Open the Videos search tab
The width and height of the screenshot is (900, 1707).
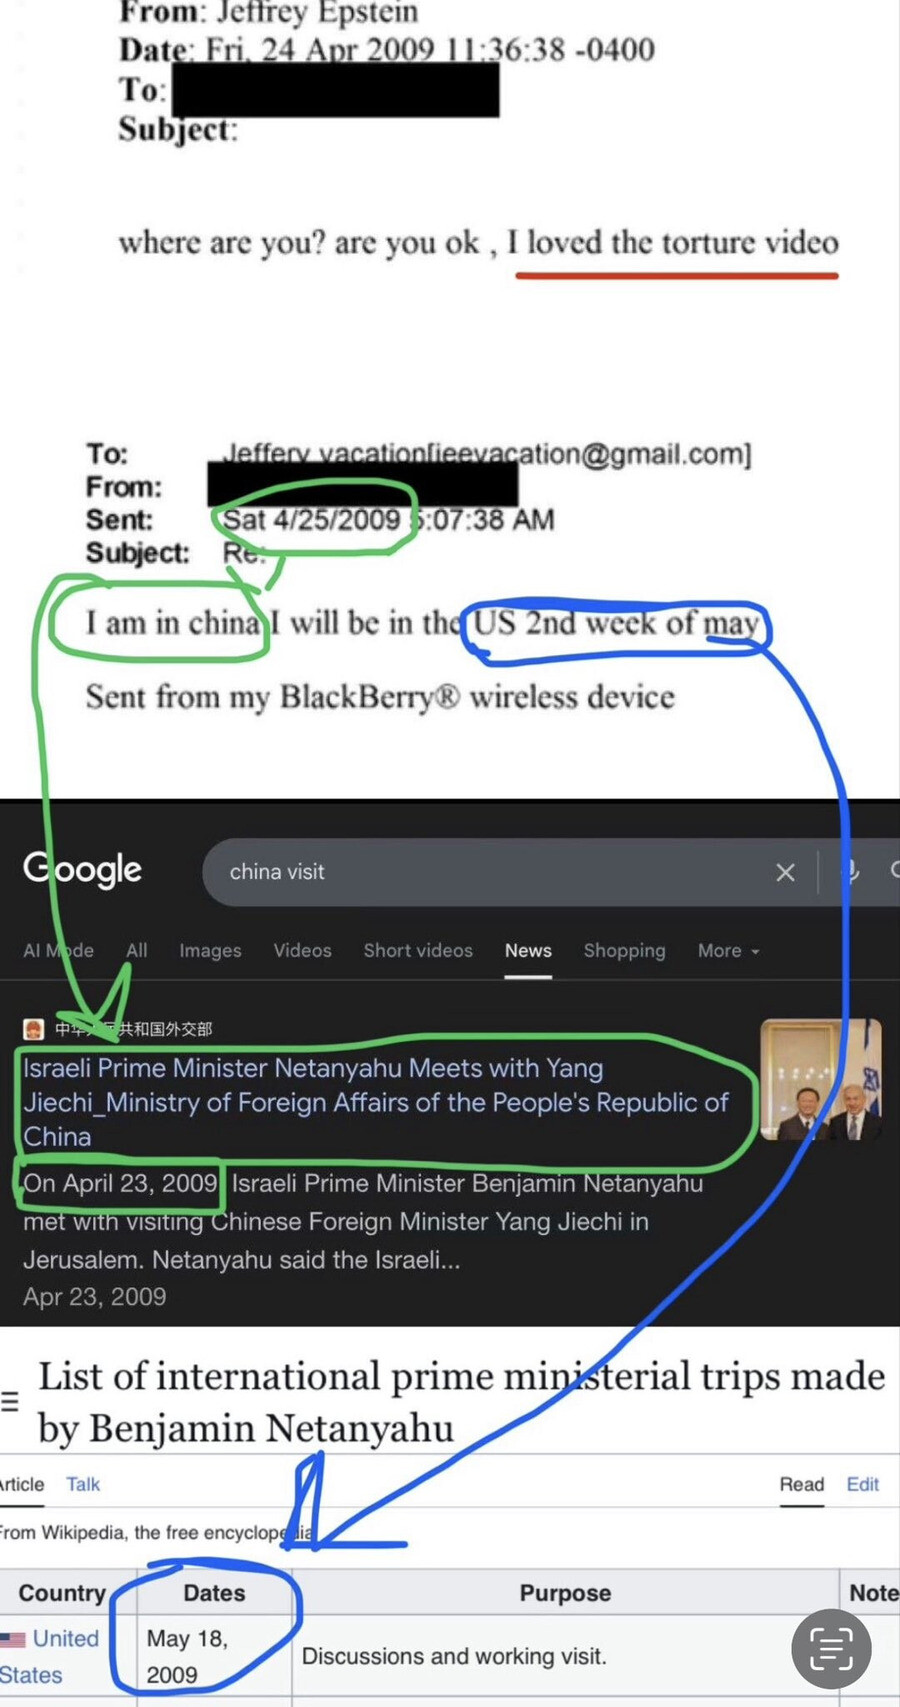tap(302, 951)
